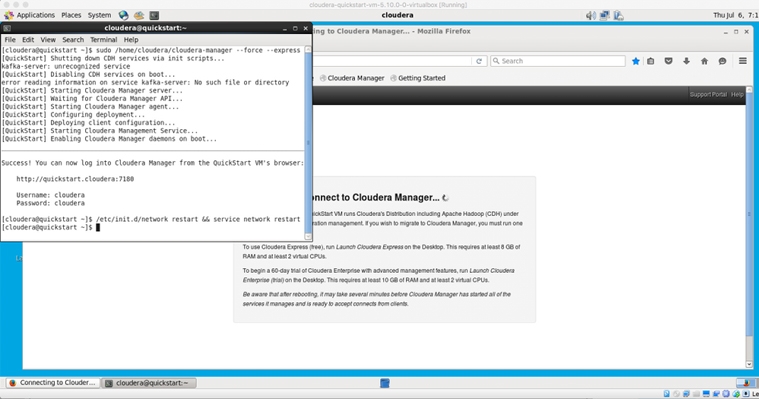Open the Pocket icon in Firefox toolbar
Image resolution: width=759 pixels, height=399 pixels.
point(668,61)
